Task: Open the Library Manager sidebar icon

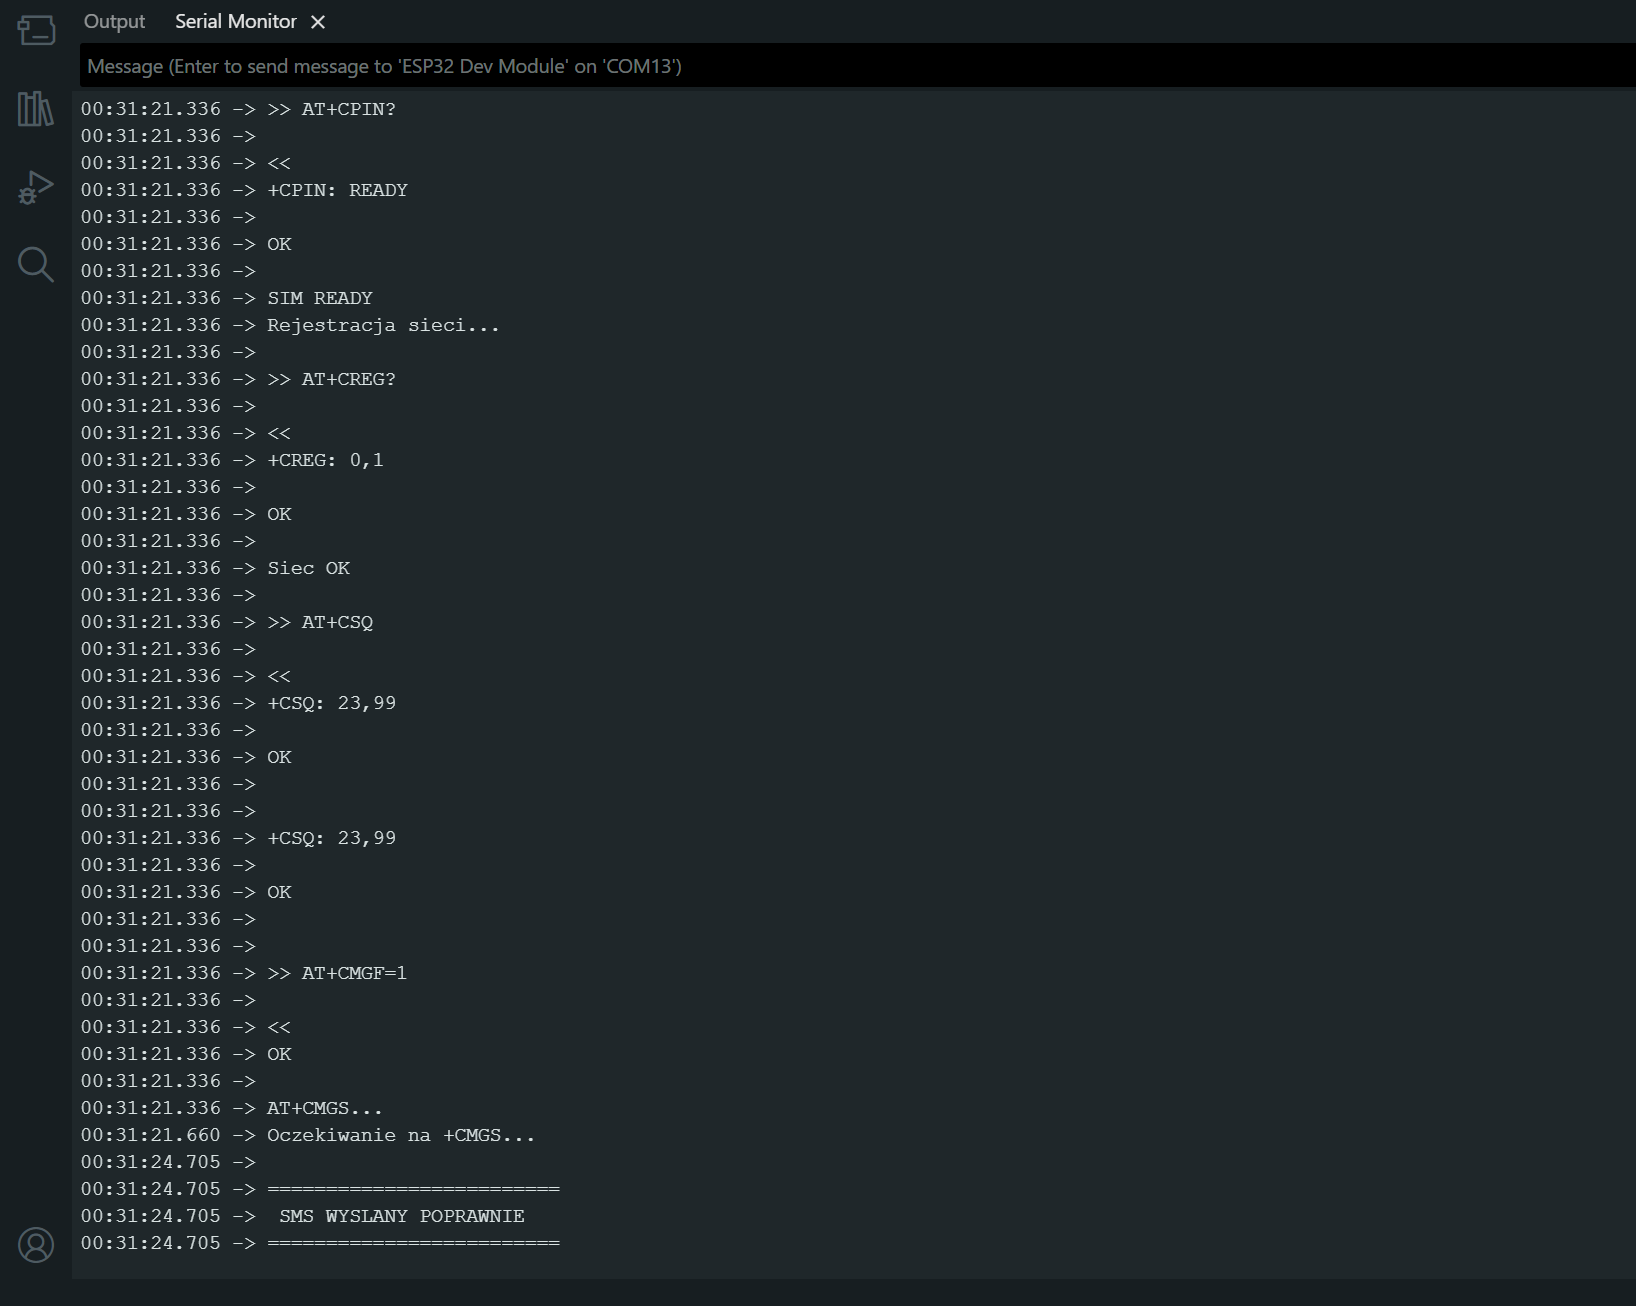Action: click(36, 108)
